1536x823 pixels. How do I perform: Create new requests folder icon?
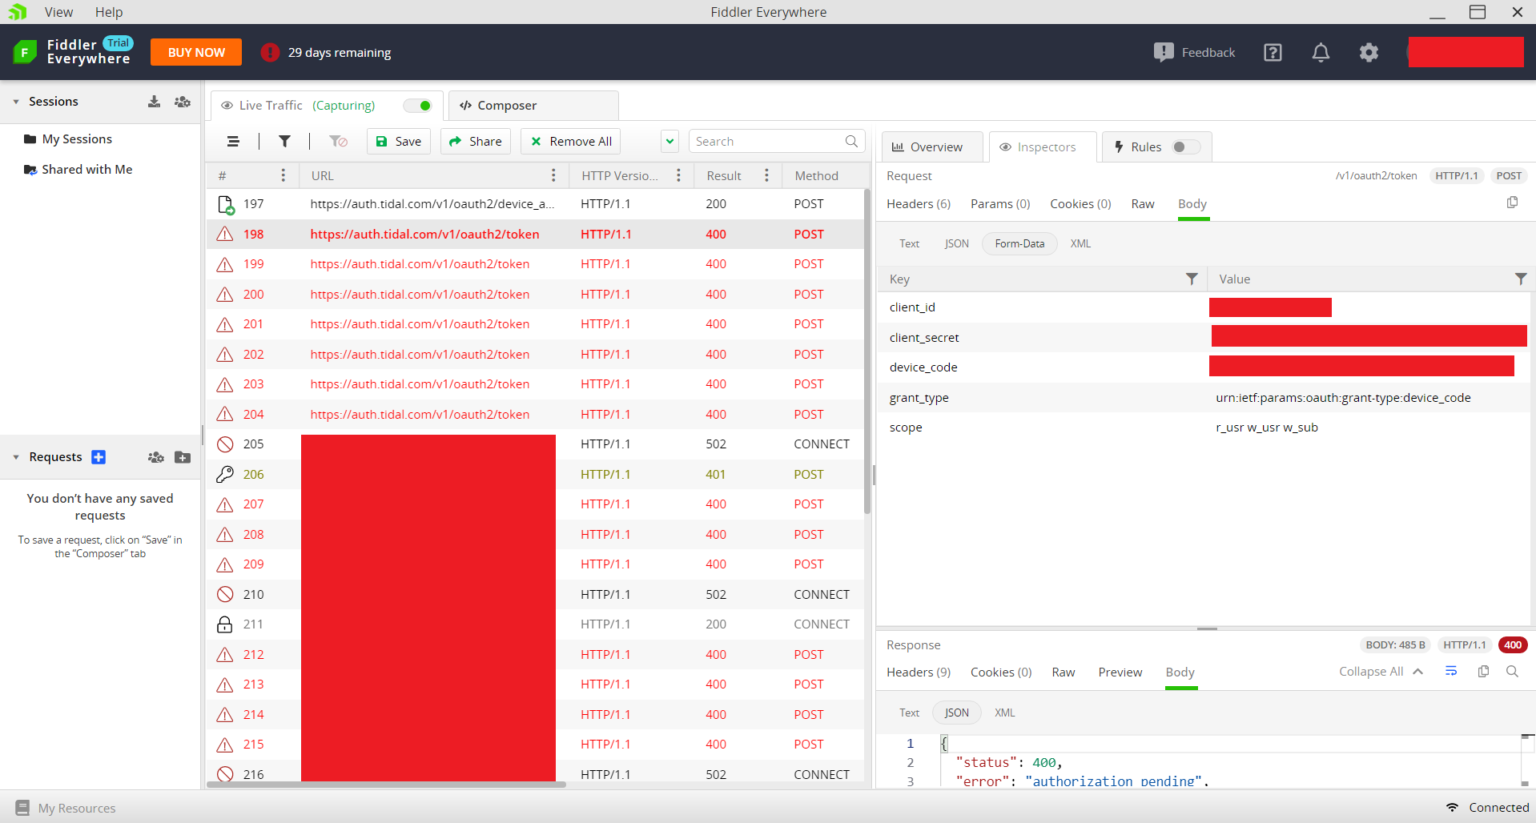click(x=182, y=457)
